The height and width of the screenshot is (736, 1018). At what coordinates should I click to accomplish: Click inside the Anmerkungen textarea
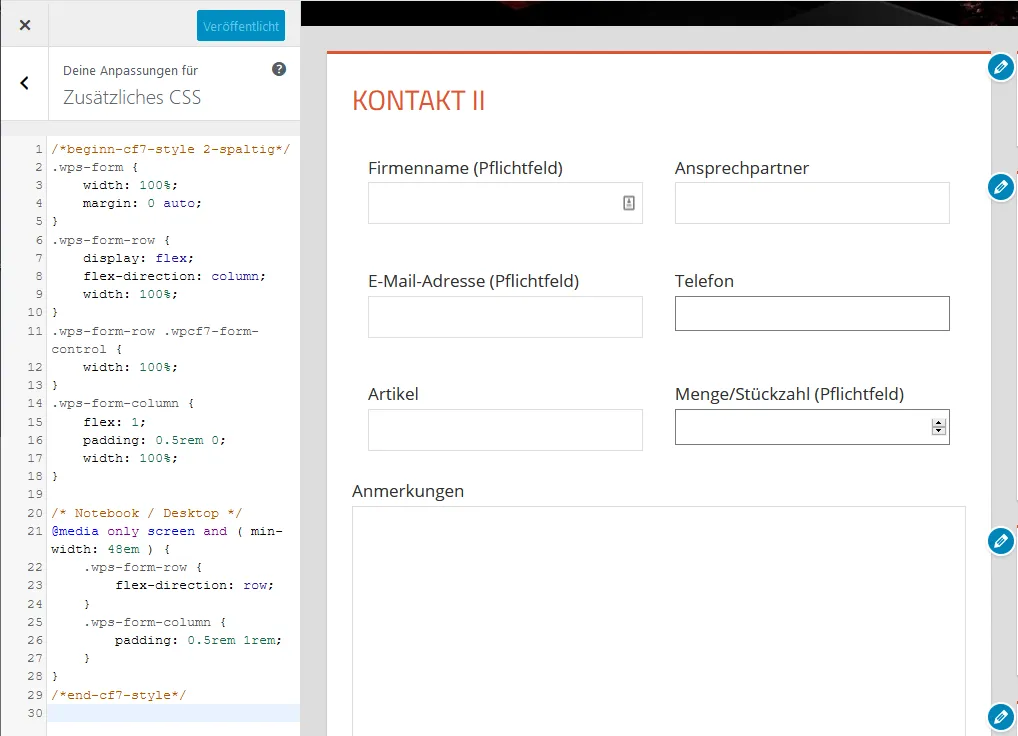click(x=659, y=621)
